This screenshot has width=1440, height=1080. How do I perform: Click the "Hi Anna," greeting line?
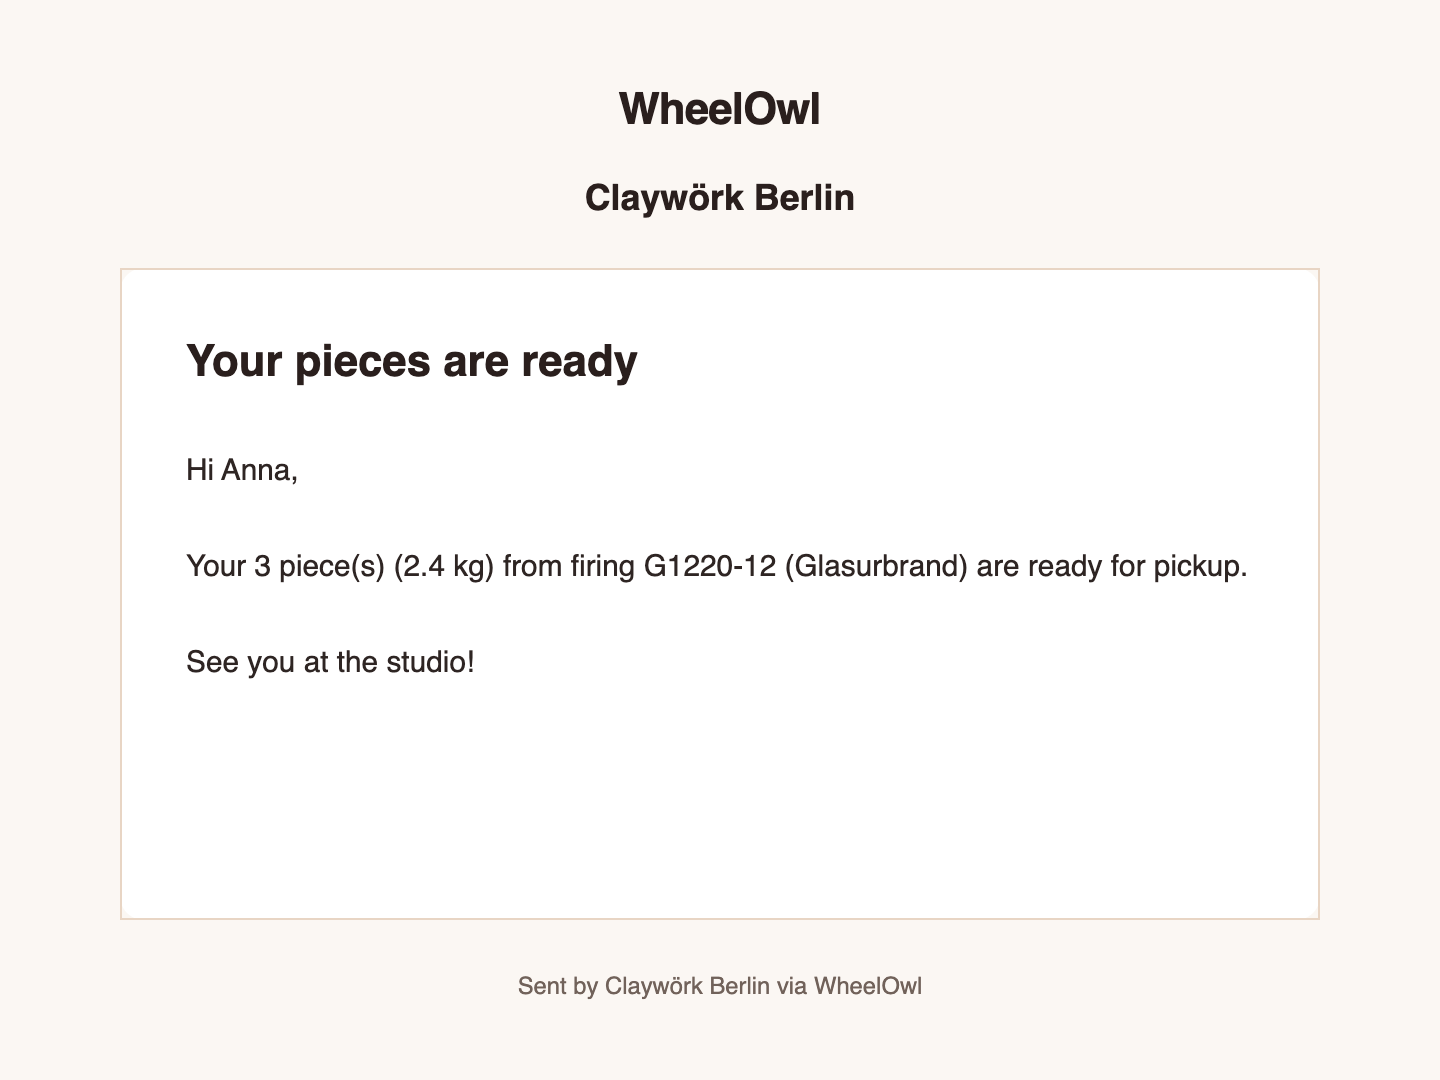(242, 470)
